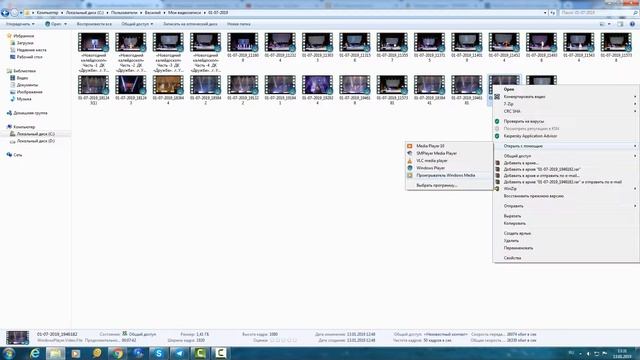Viewport: 640px width, 360px height.
Task: Select Новогодний калейдоскоп Часть -1 video
Action: [94, 52]
